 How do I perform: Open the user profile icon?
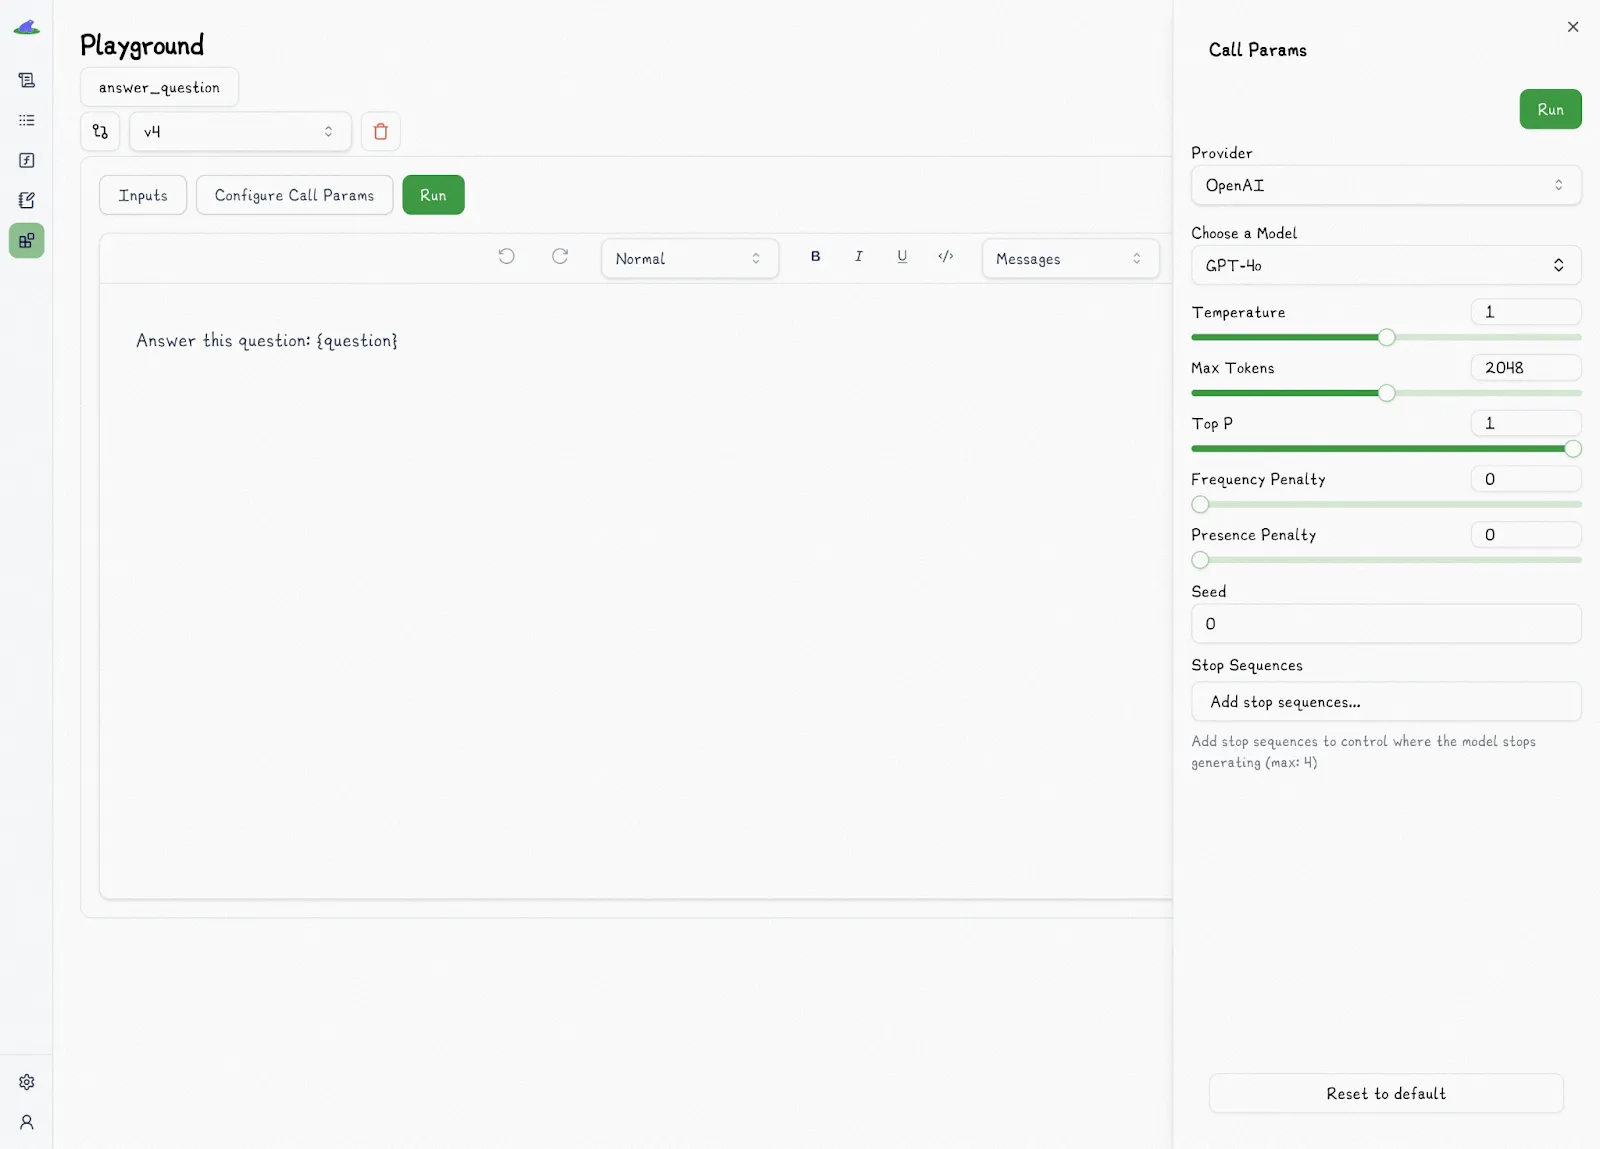(x=27, y=1122)
